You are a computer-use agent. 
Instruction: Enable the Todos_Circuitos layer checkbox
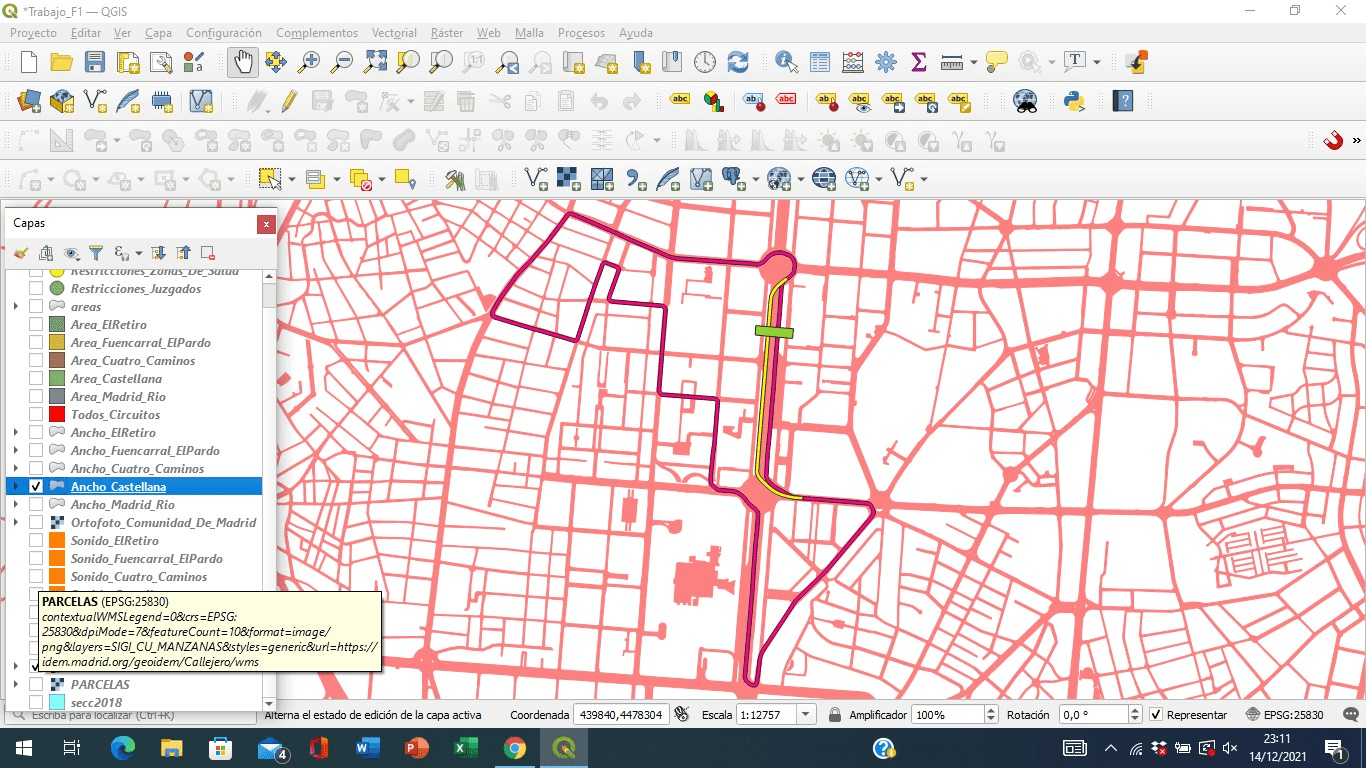(36, 415)
